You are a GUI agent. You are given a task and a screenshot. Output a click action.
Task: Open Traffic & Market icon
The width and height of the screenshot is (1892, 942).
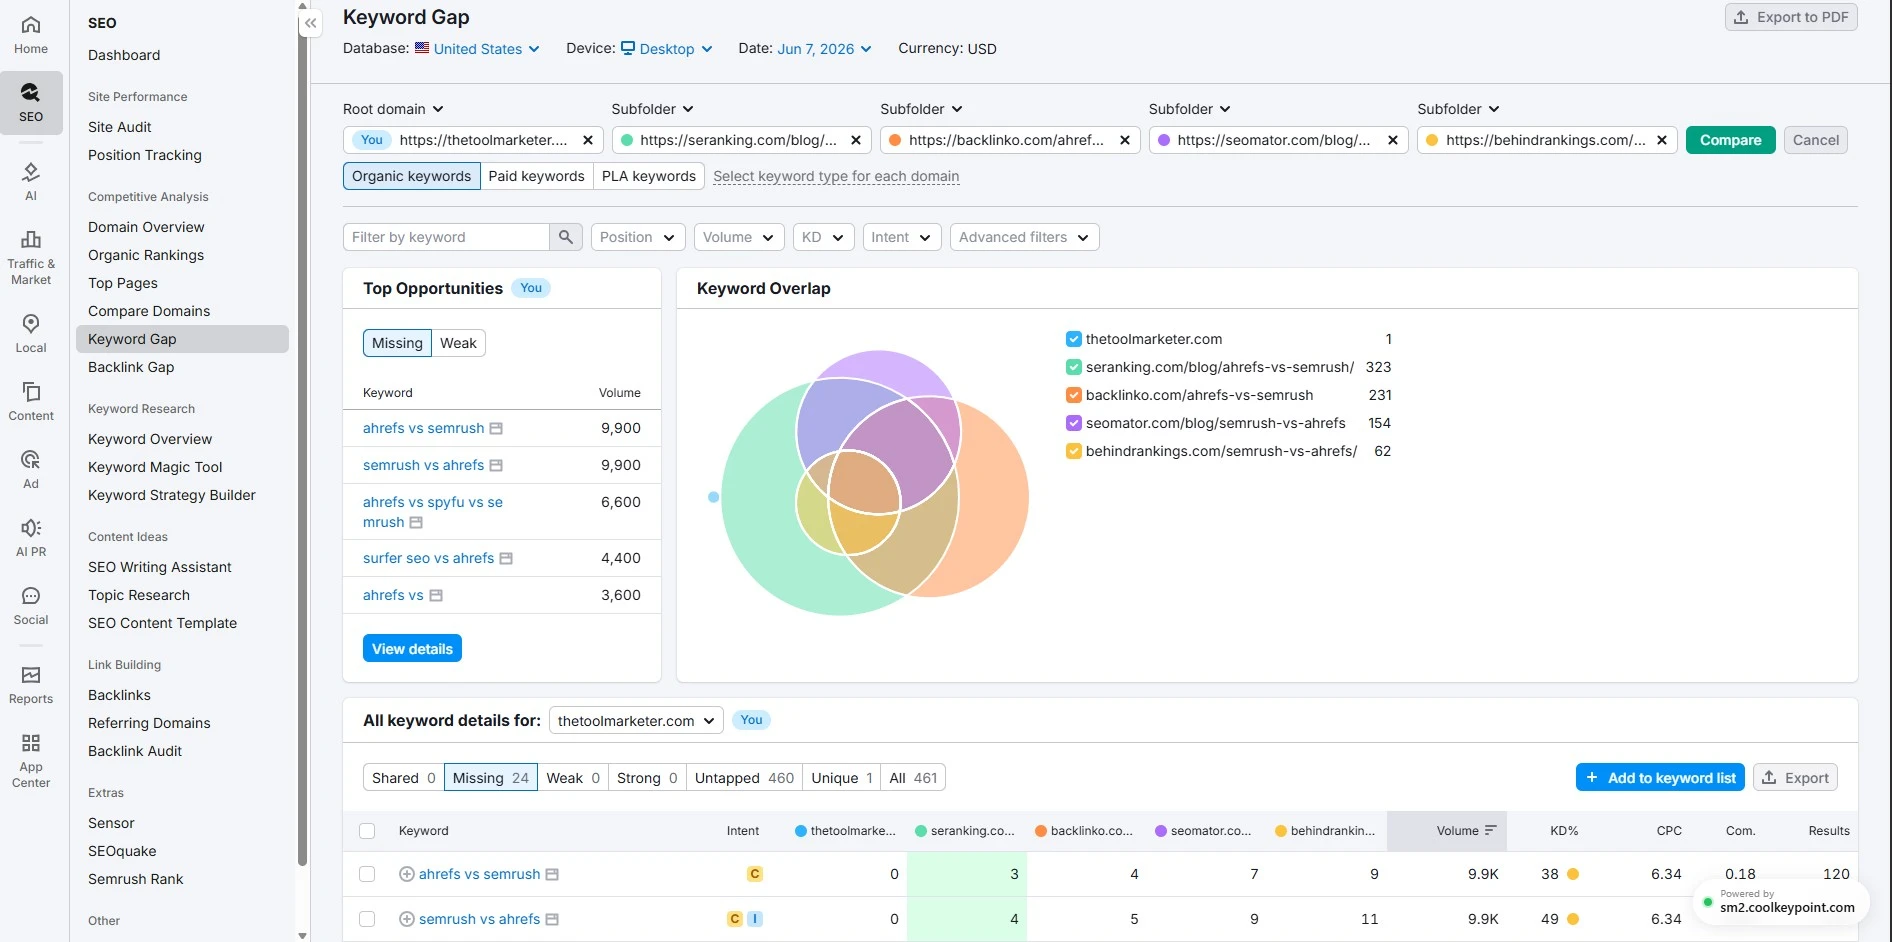pos(31,240)
